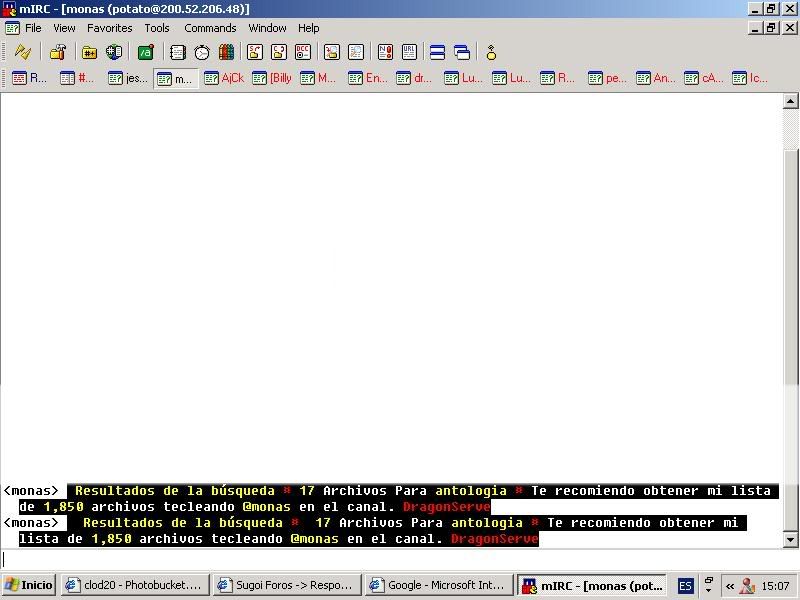Click the About mIRC yellow figure icon
Screen dimensions: 800x600
click(491, 52)
